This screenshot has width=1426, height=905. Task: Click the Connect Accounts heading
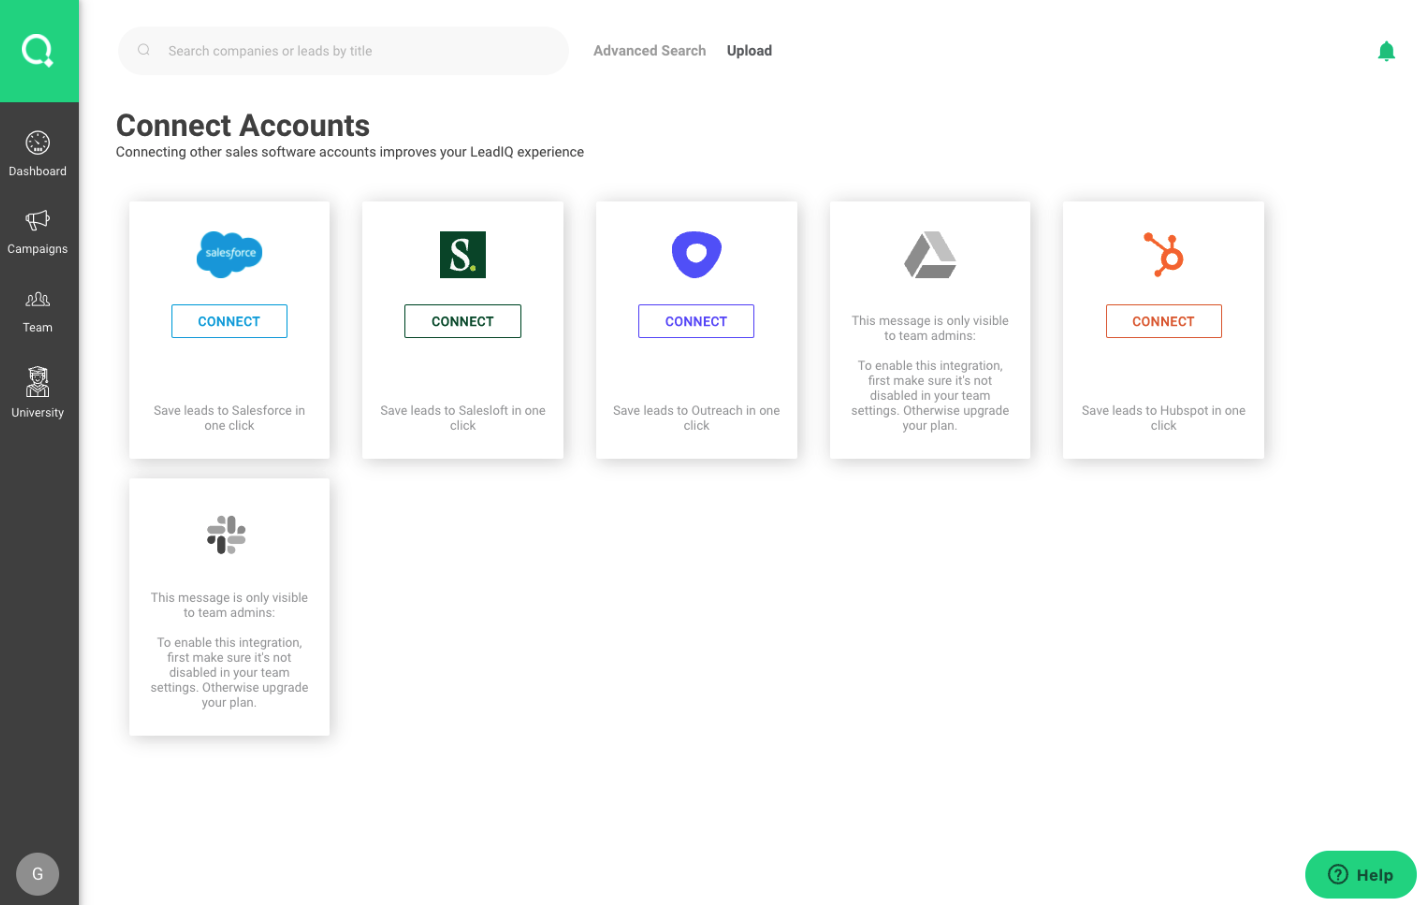[x=243, y=126]
